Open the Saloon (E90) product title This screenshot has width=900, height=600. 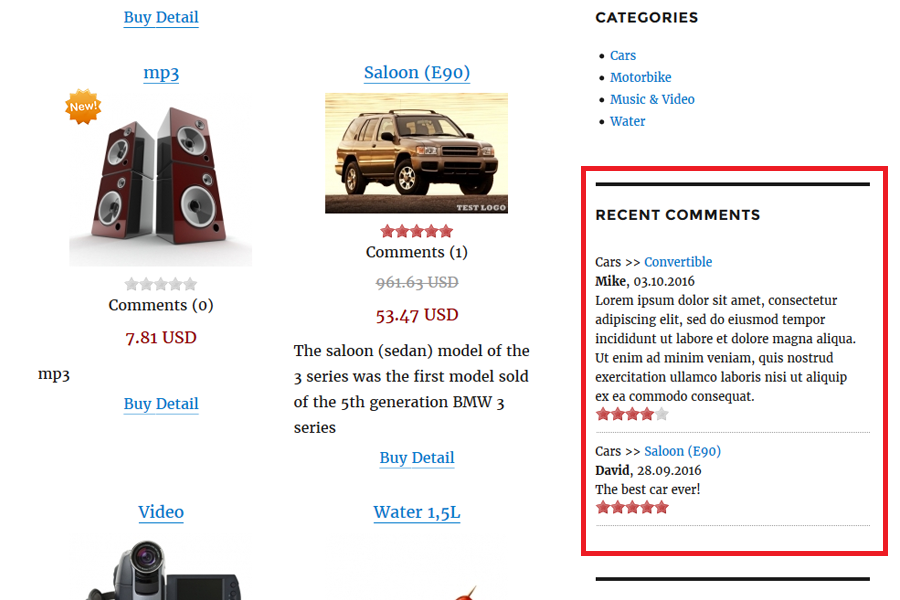417,72
